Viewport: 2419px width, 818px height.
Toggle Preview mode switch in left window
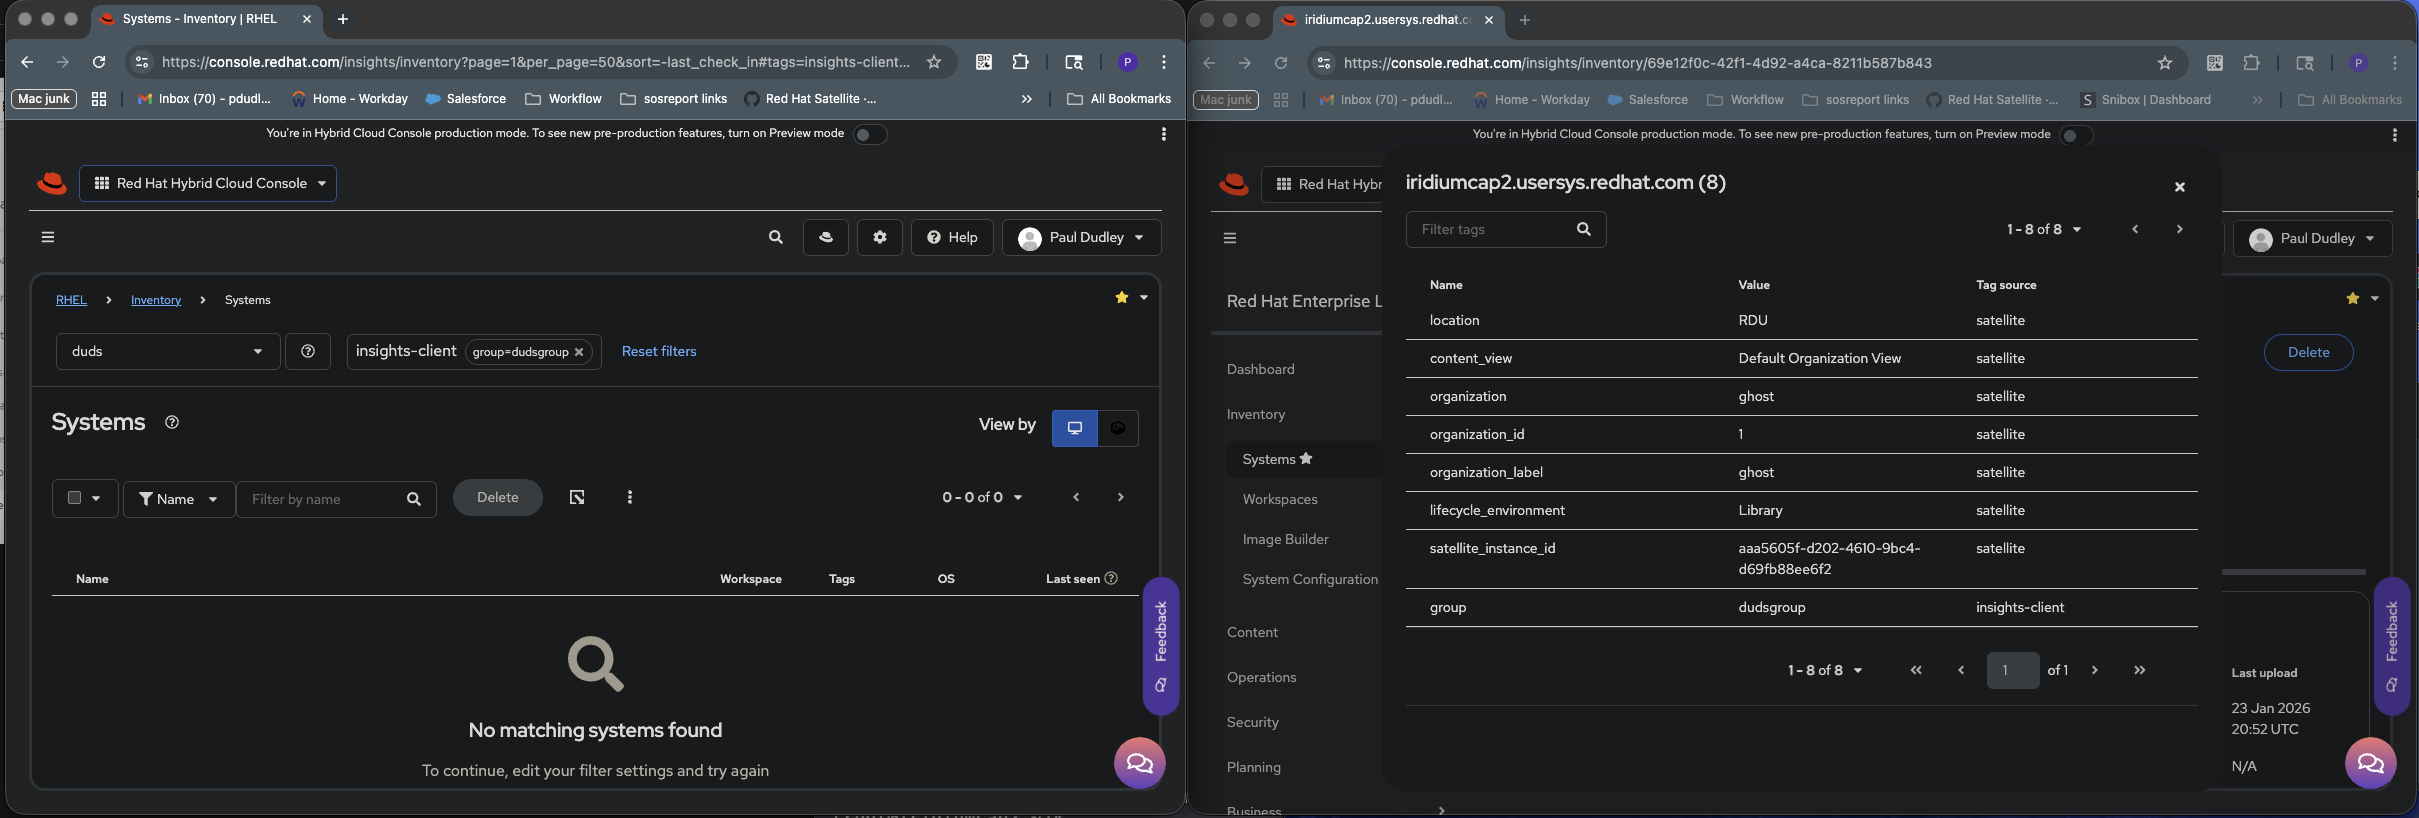click(869, 134)
